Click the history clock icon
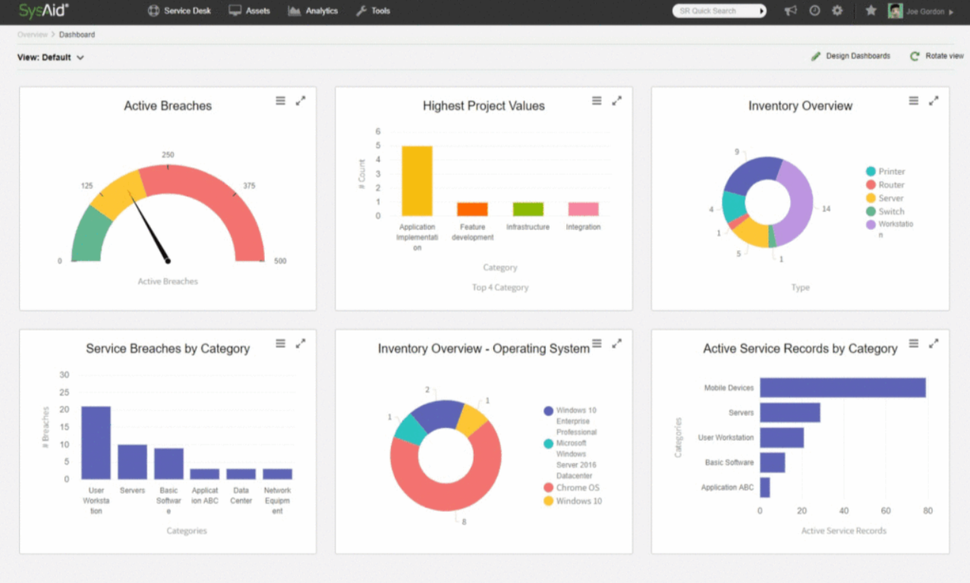This screenshot has width=970, height=583. (x=813, y=11)
